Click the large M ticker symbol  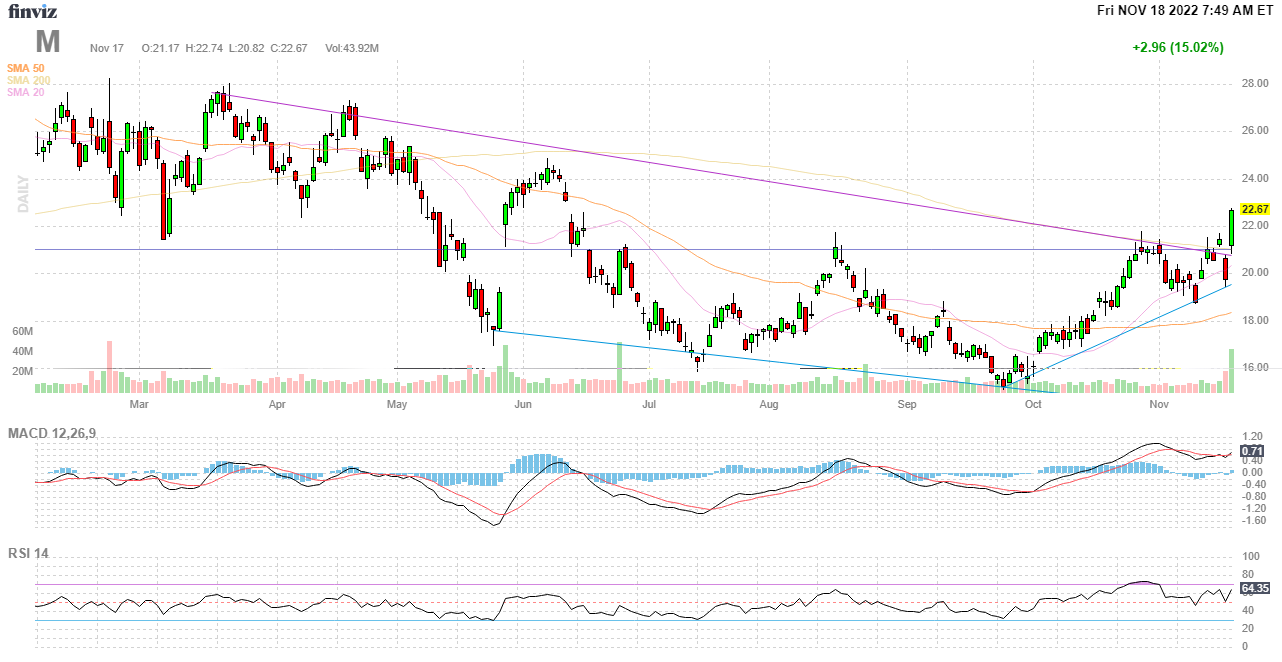(48, 42)
